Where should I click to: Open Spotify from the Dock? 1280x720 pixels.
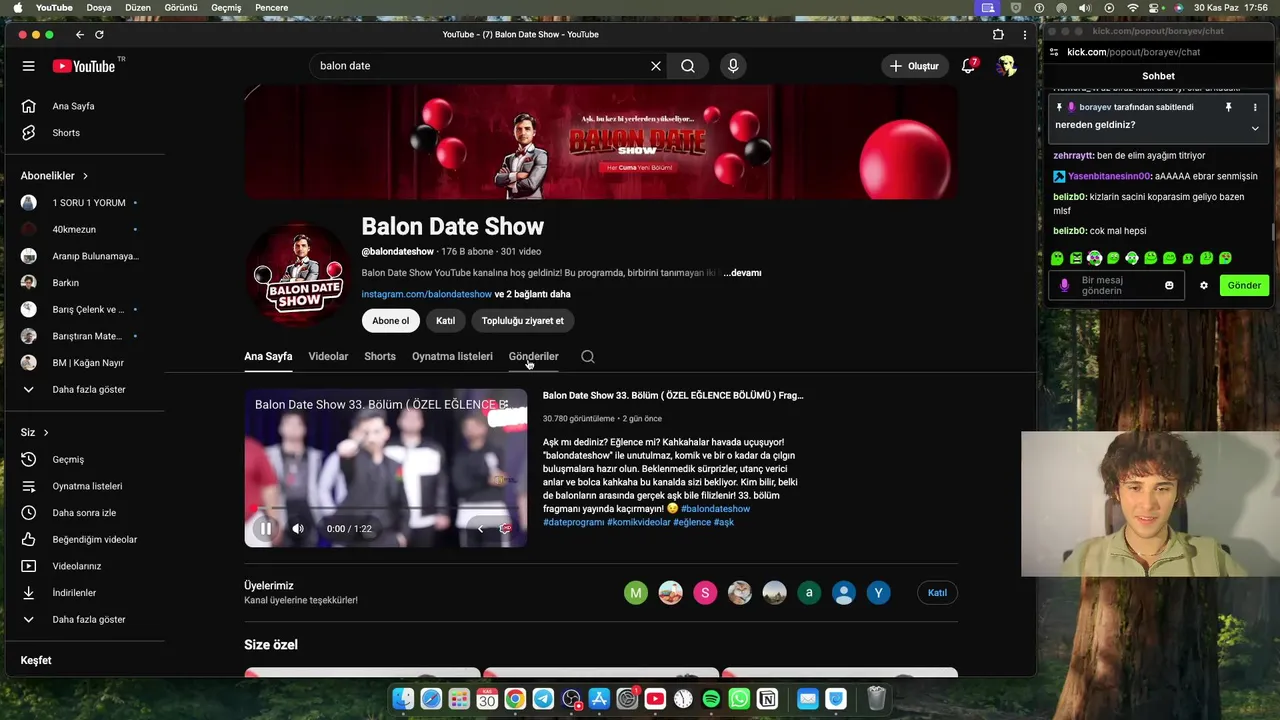tap(711, 699)
